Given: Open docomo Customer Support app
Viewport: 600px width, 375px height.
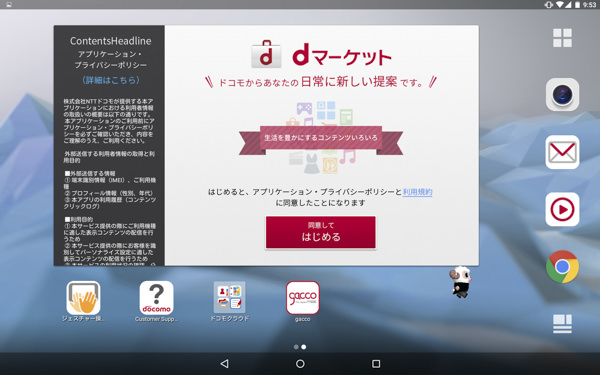Looking at the screenshot, I should point(157,298).
